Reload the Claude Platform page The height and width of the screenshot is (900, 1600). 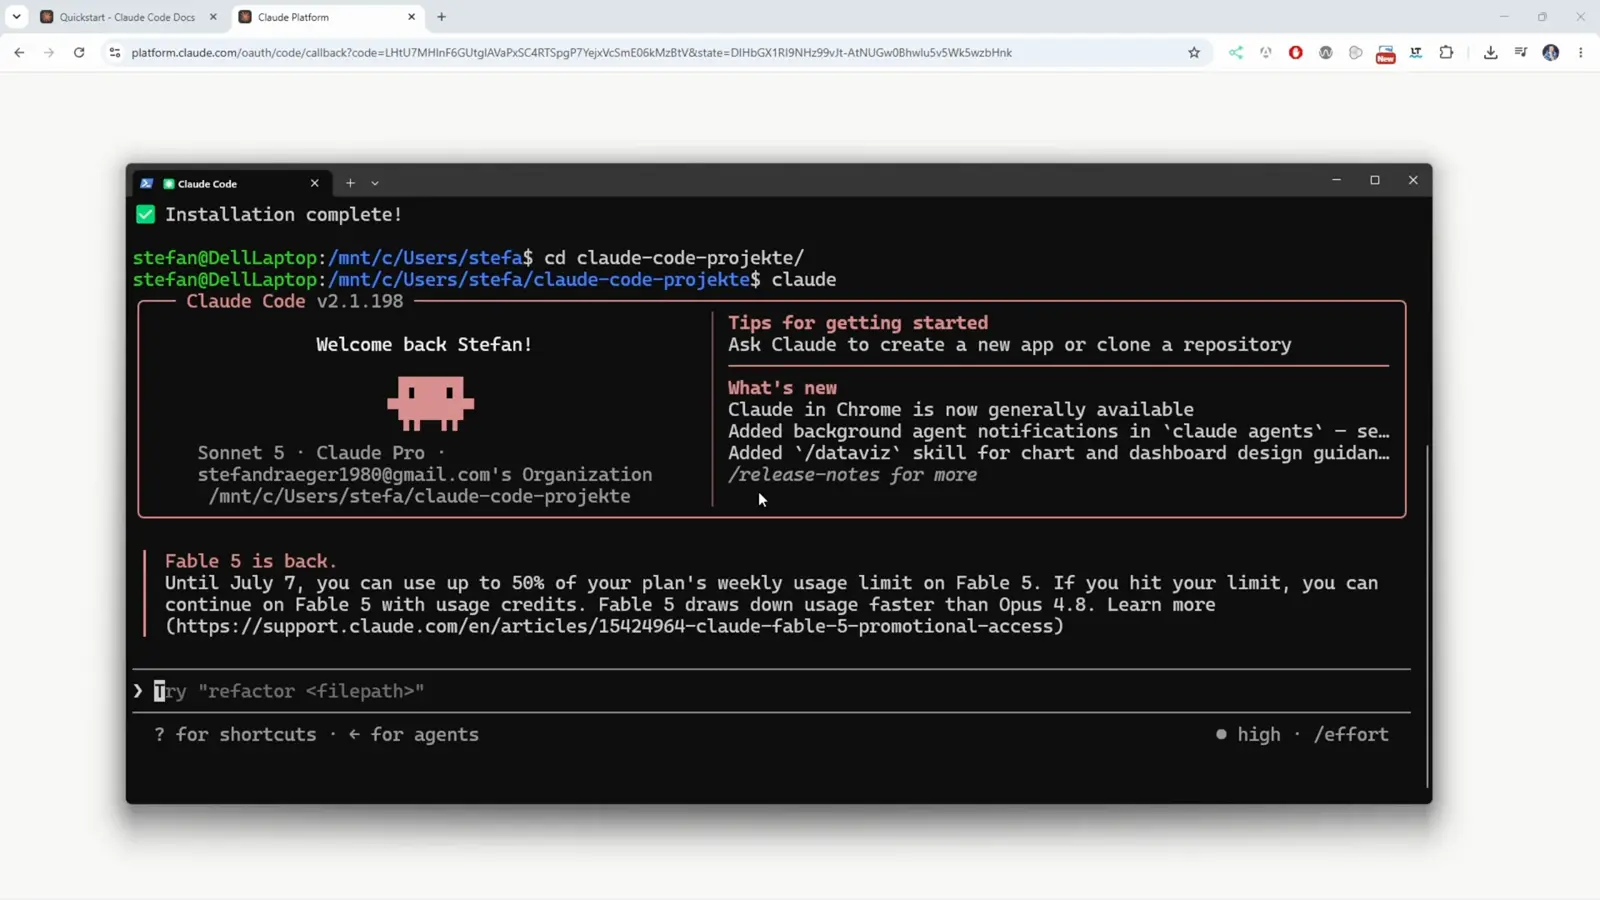pos(79,53)
